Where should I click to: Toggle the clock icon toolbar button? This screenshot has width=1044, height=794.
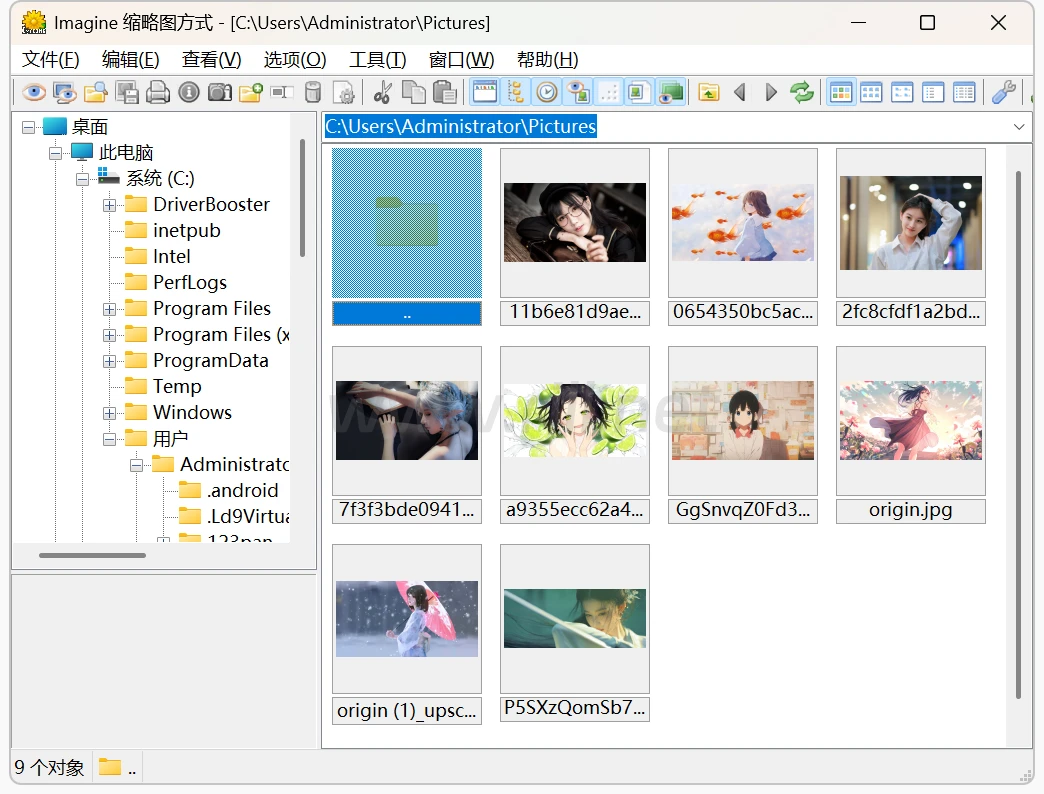pyautogui.click(x=547, y=93)
